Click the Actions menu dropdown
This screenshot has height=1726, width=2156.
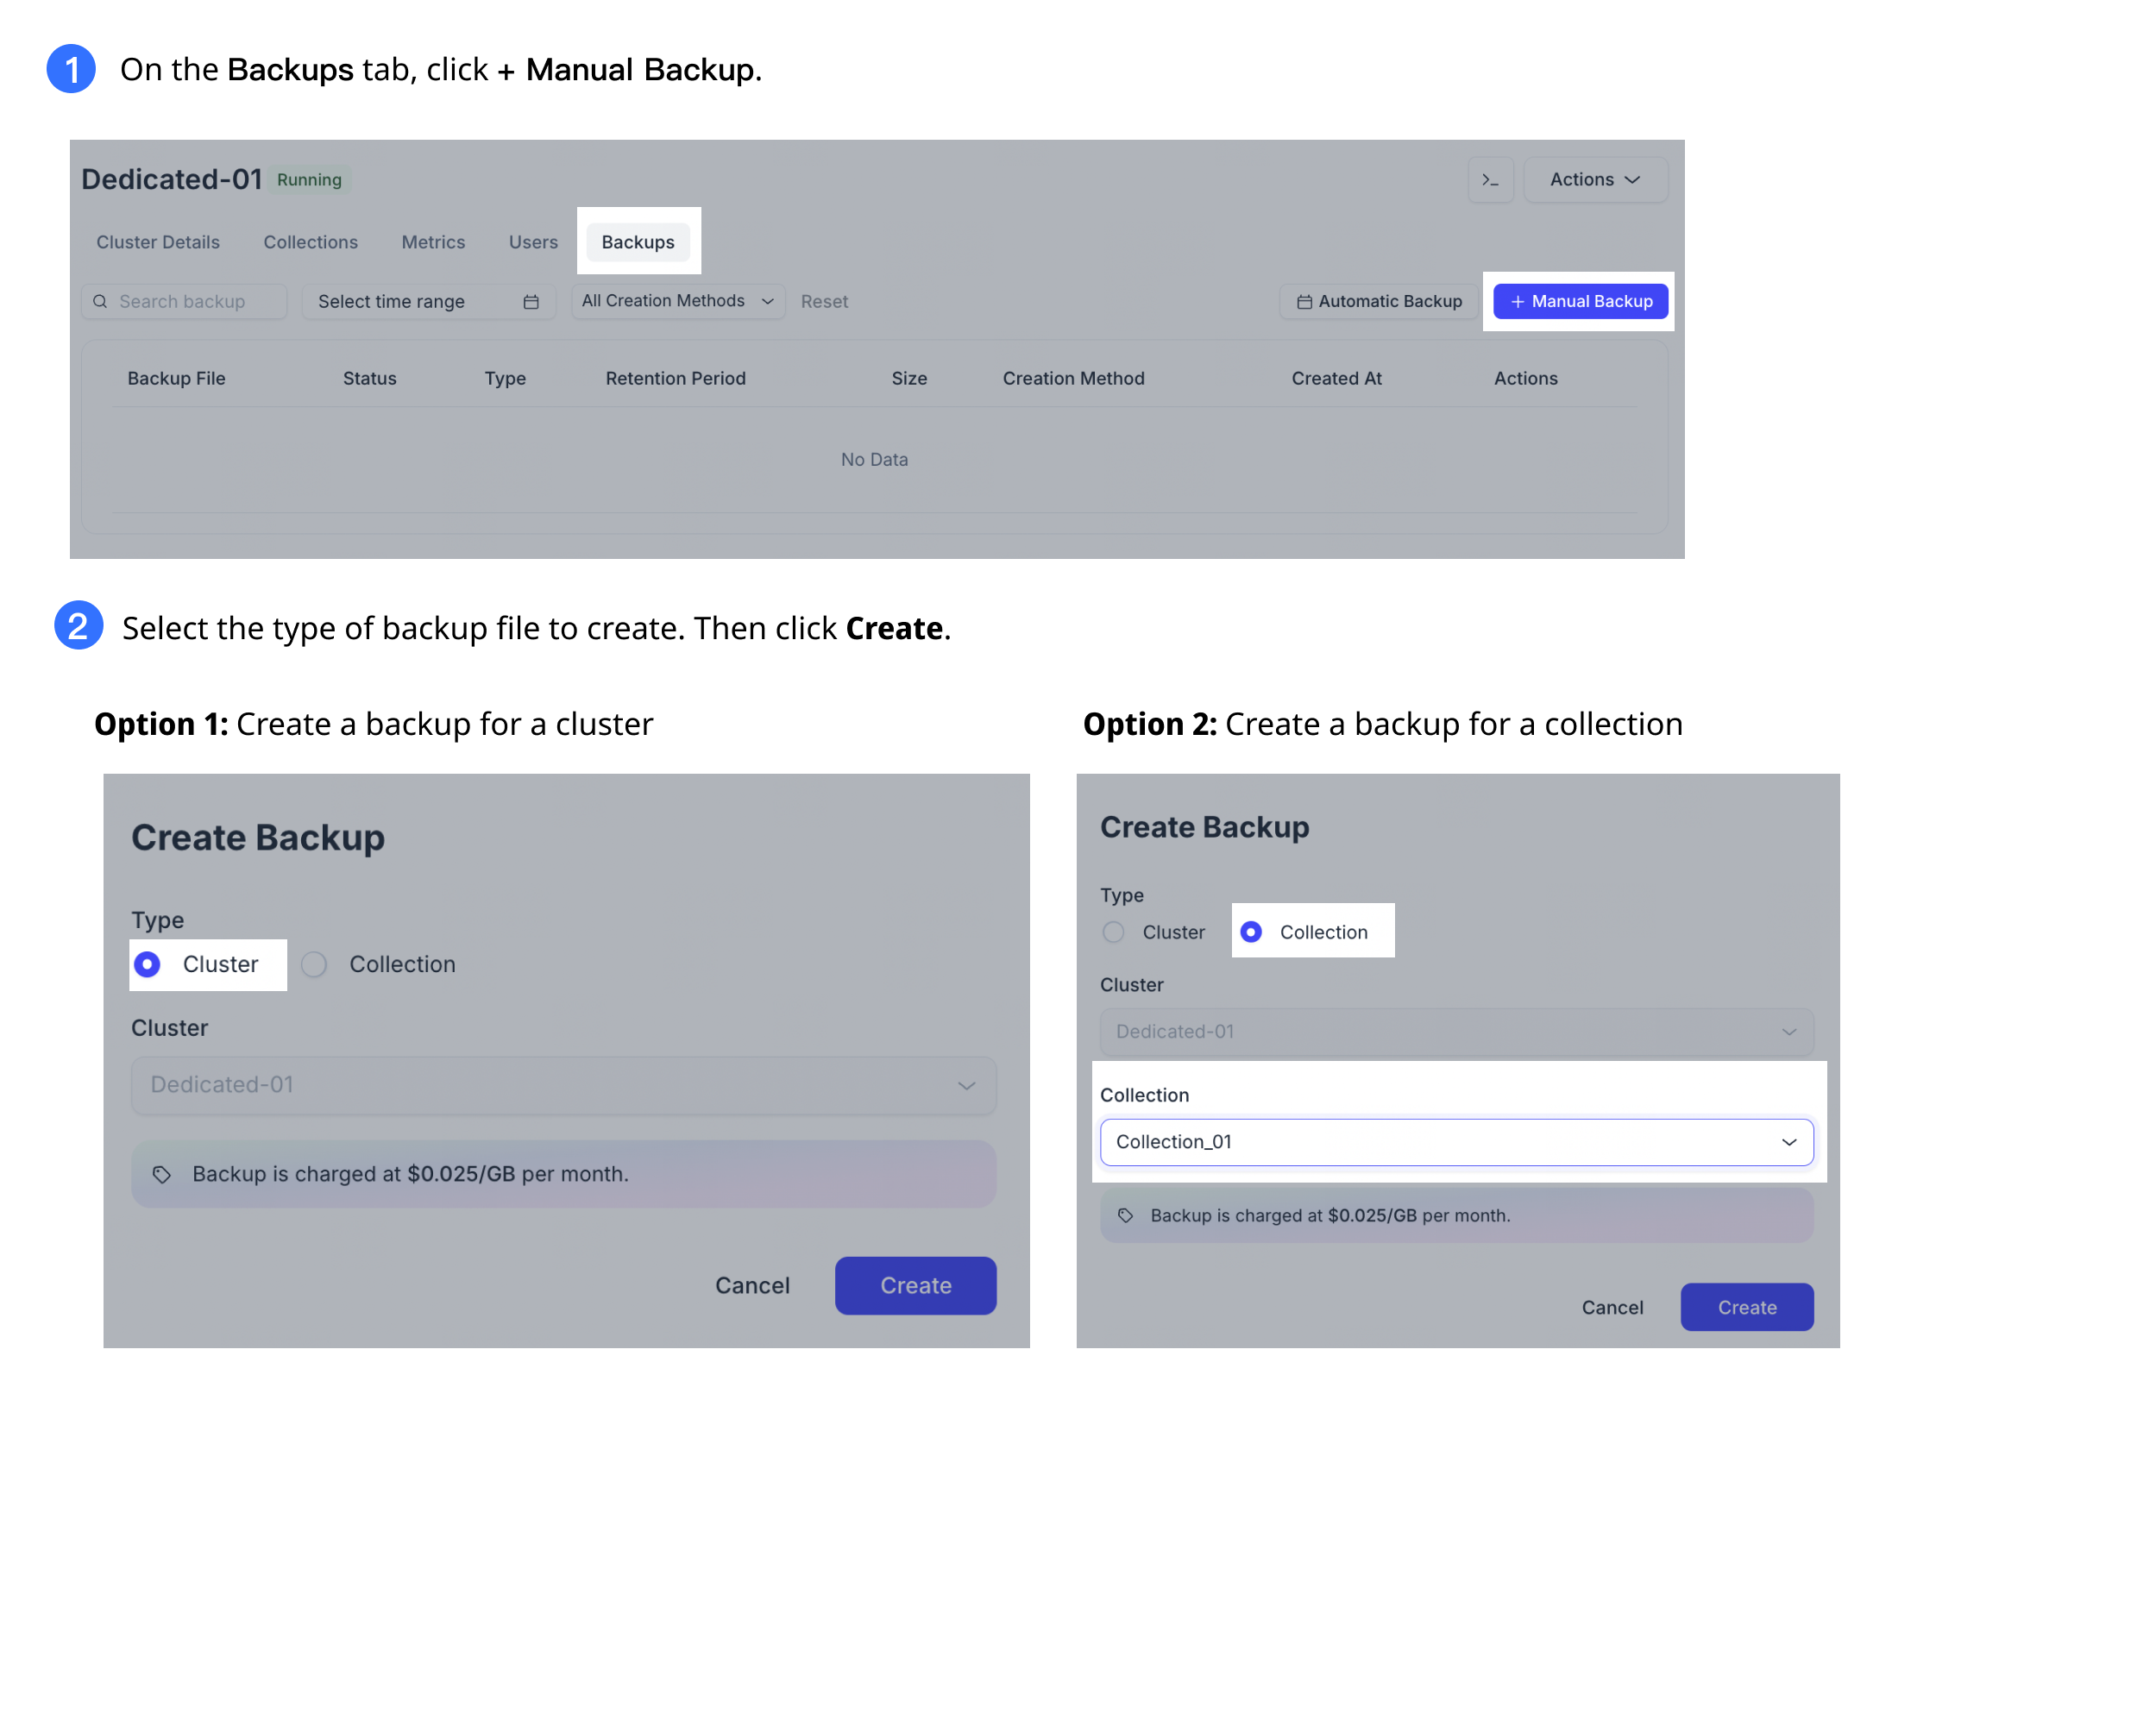click(1594, 179)
